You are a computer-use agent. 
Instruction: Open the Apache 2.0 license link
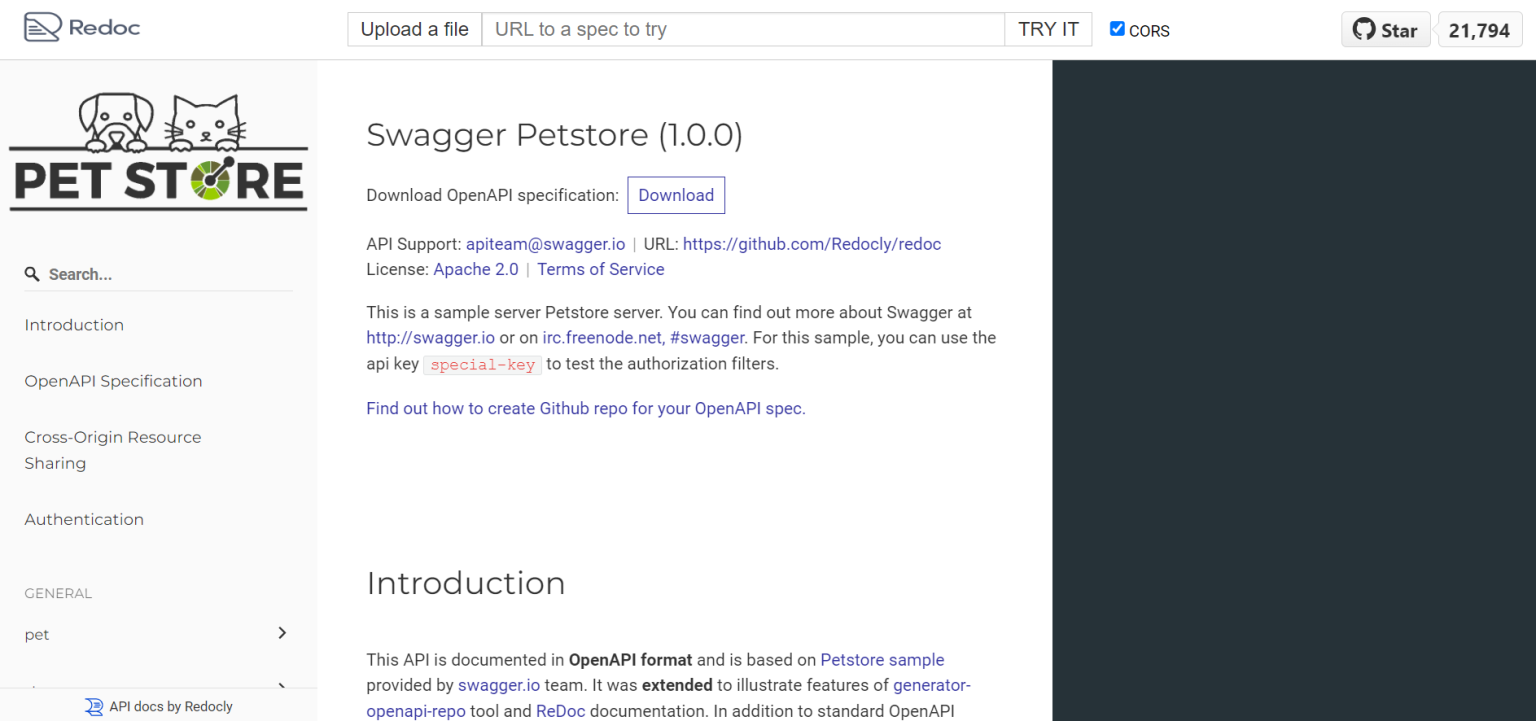476,269
